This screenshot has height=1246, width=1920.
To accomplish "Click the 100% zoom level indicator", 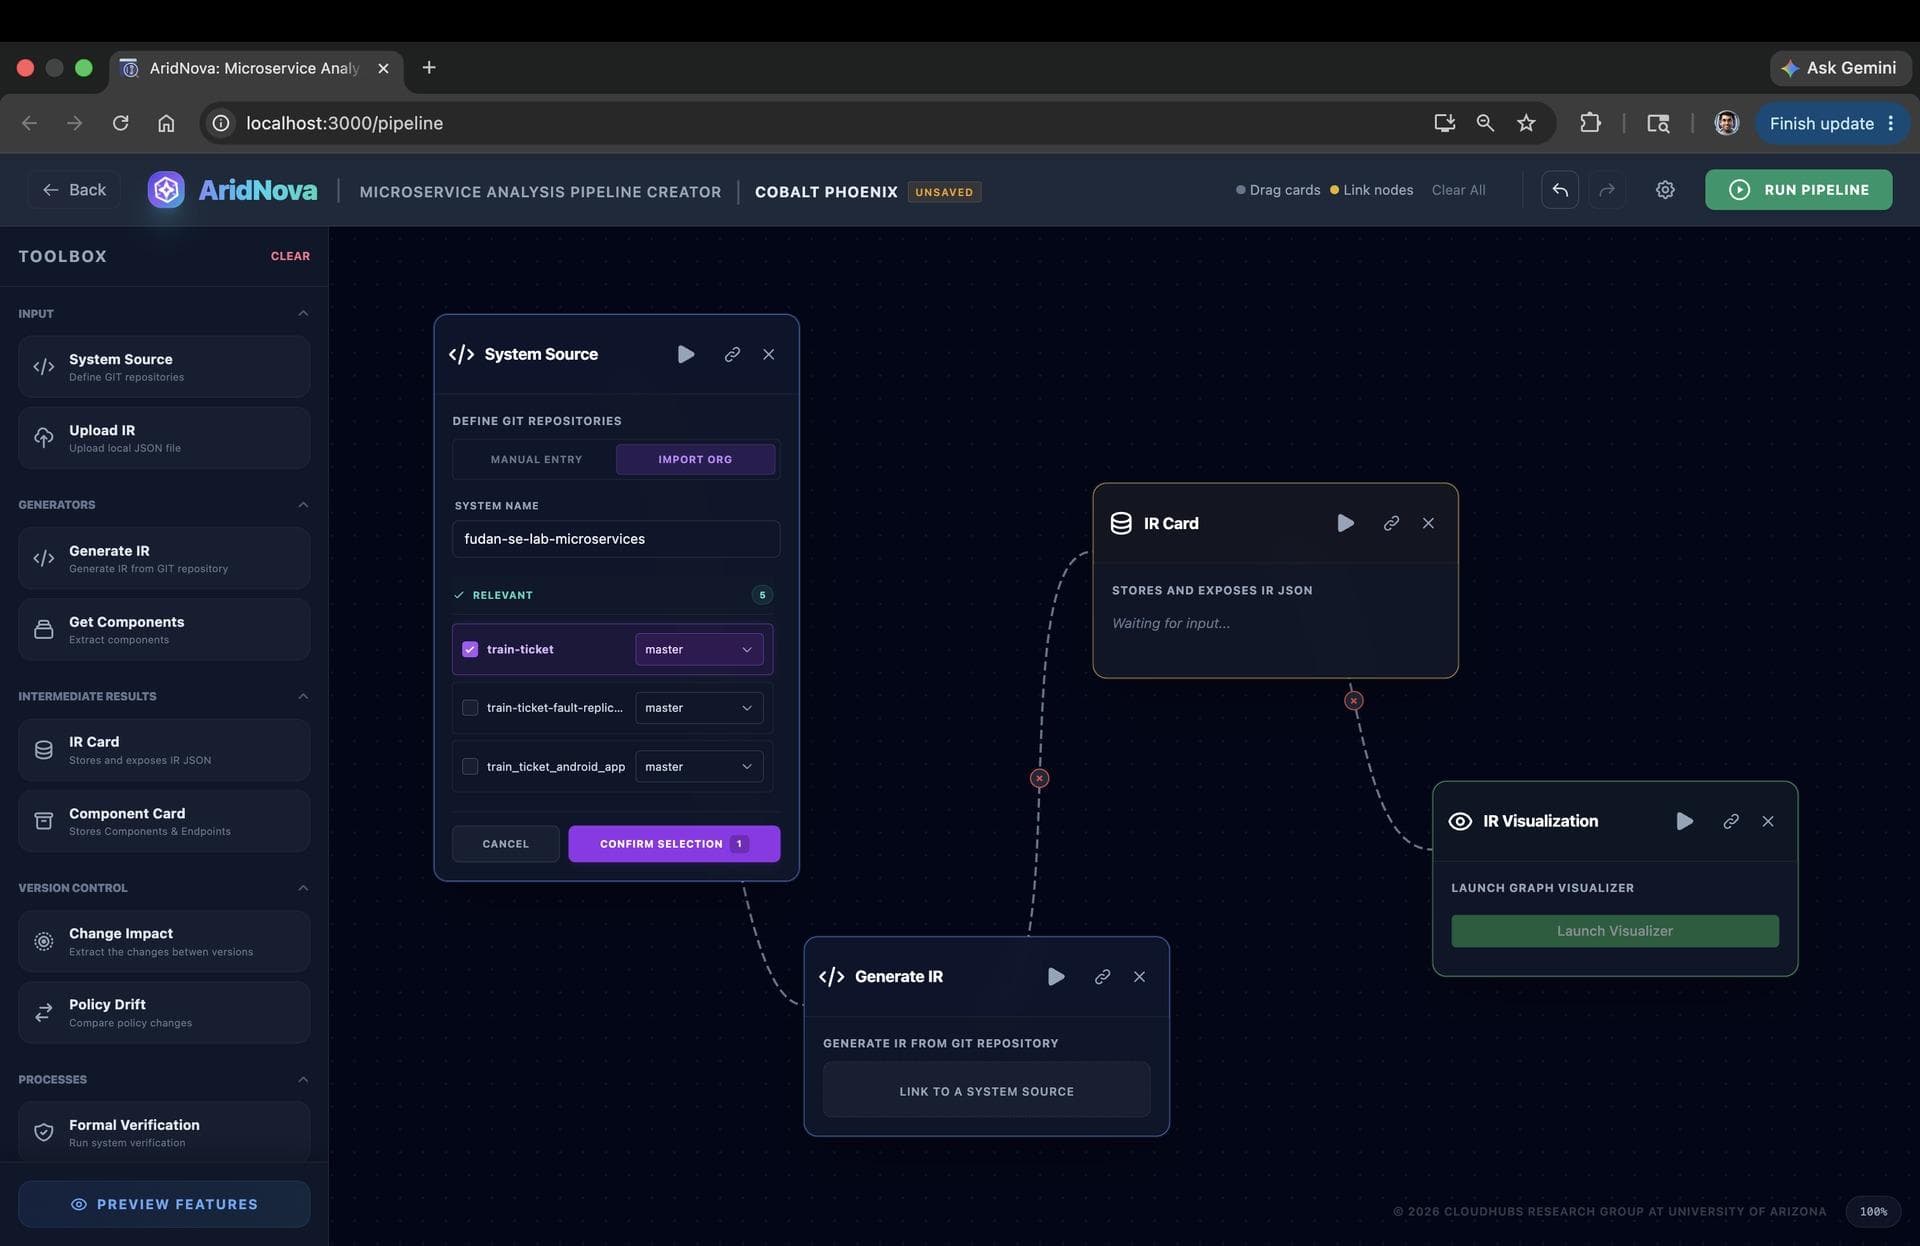I will tap(1873, 1212).
